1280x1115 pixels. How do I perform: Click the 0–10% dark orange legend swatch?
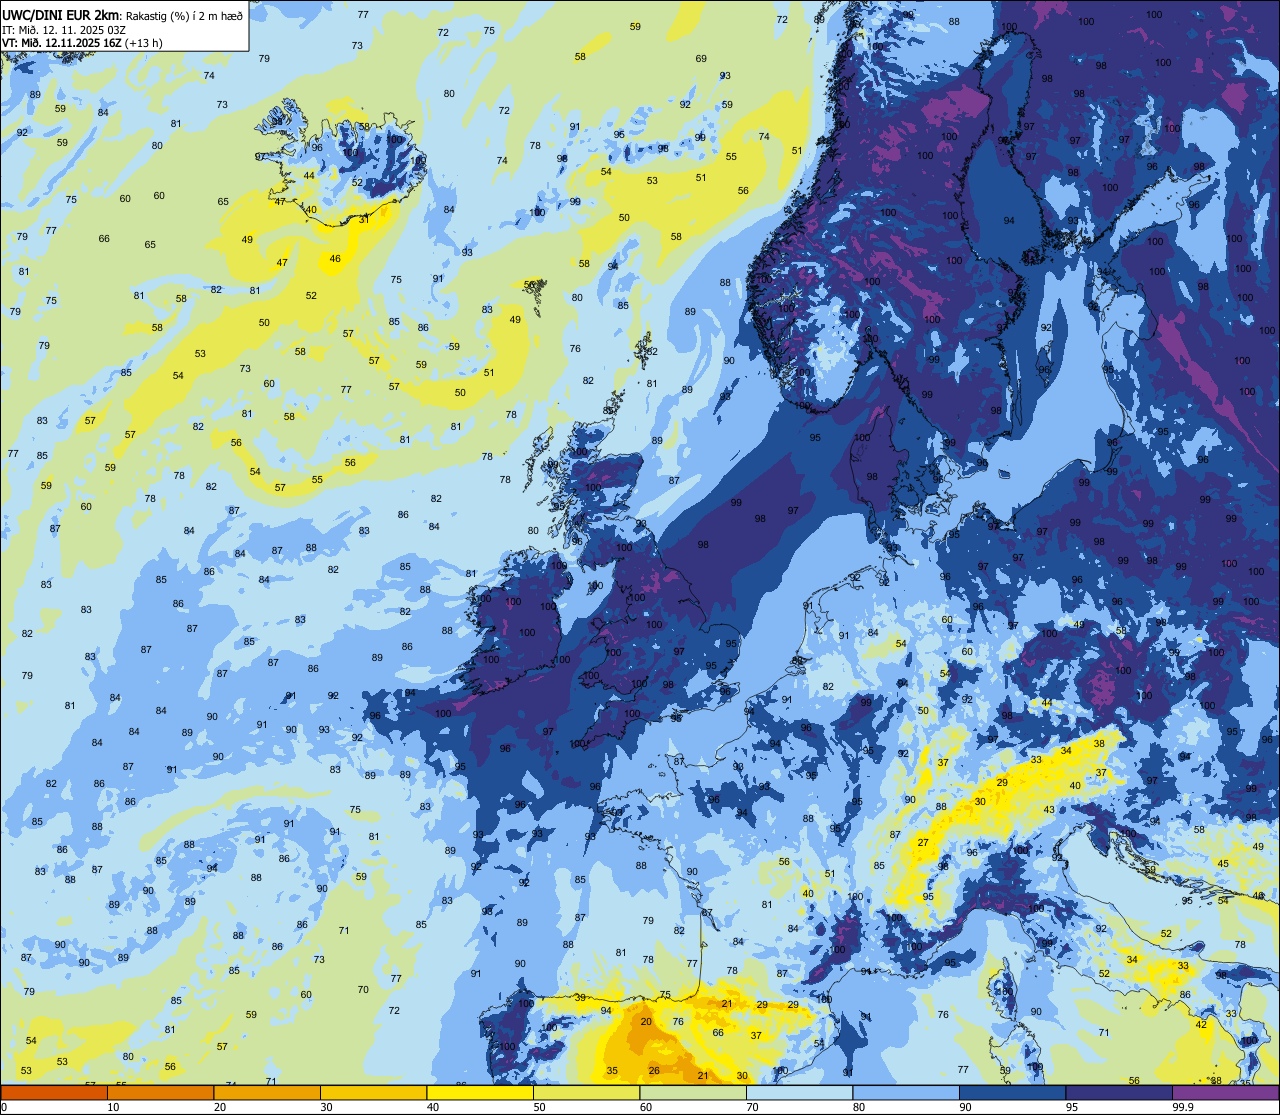[54, 1092]
